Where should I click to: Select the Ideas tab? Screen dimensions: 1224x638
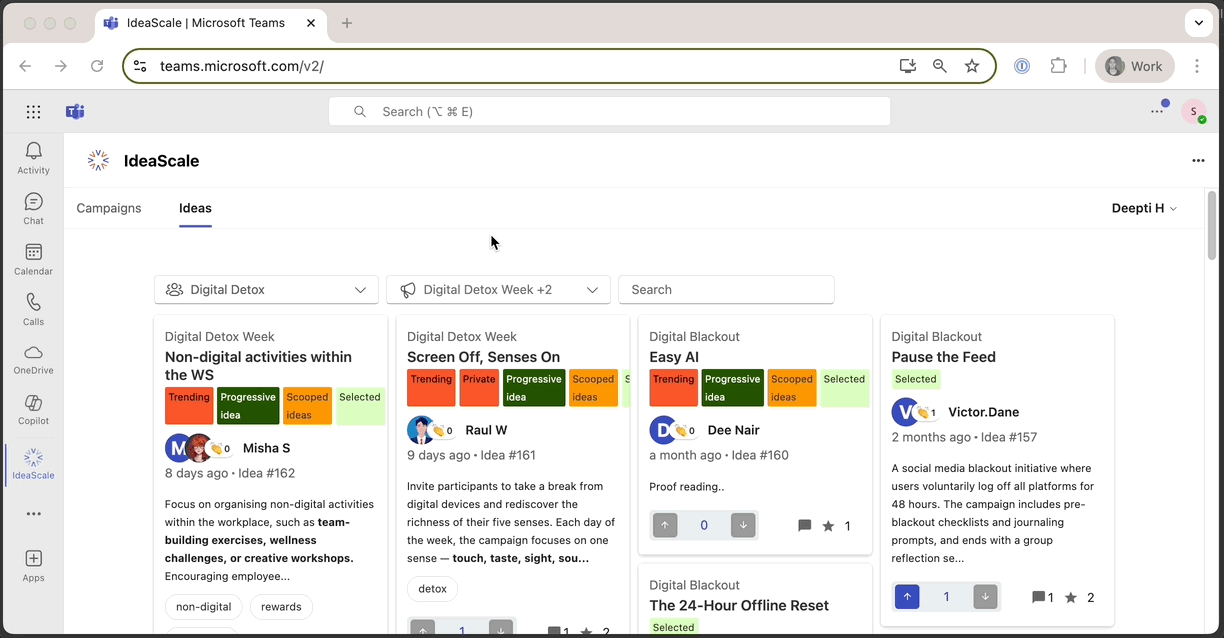coord(195,208)
